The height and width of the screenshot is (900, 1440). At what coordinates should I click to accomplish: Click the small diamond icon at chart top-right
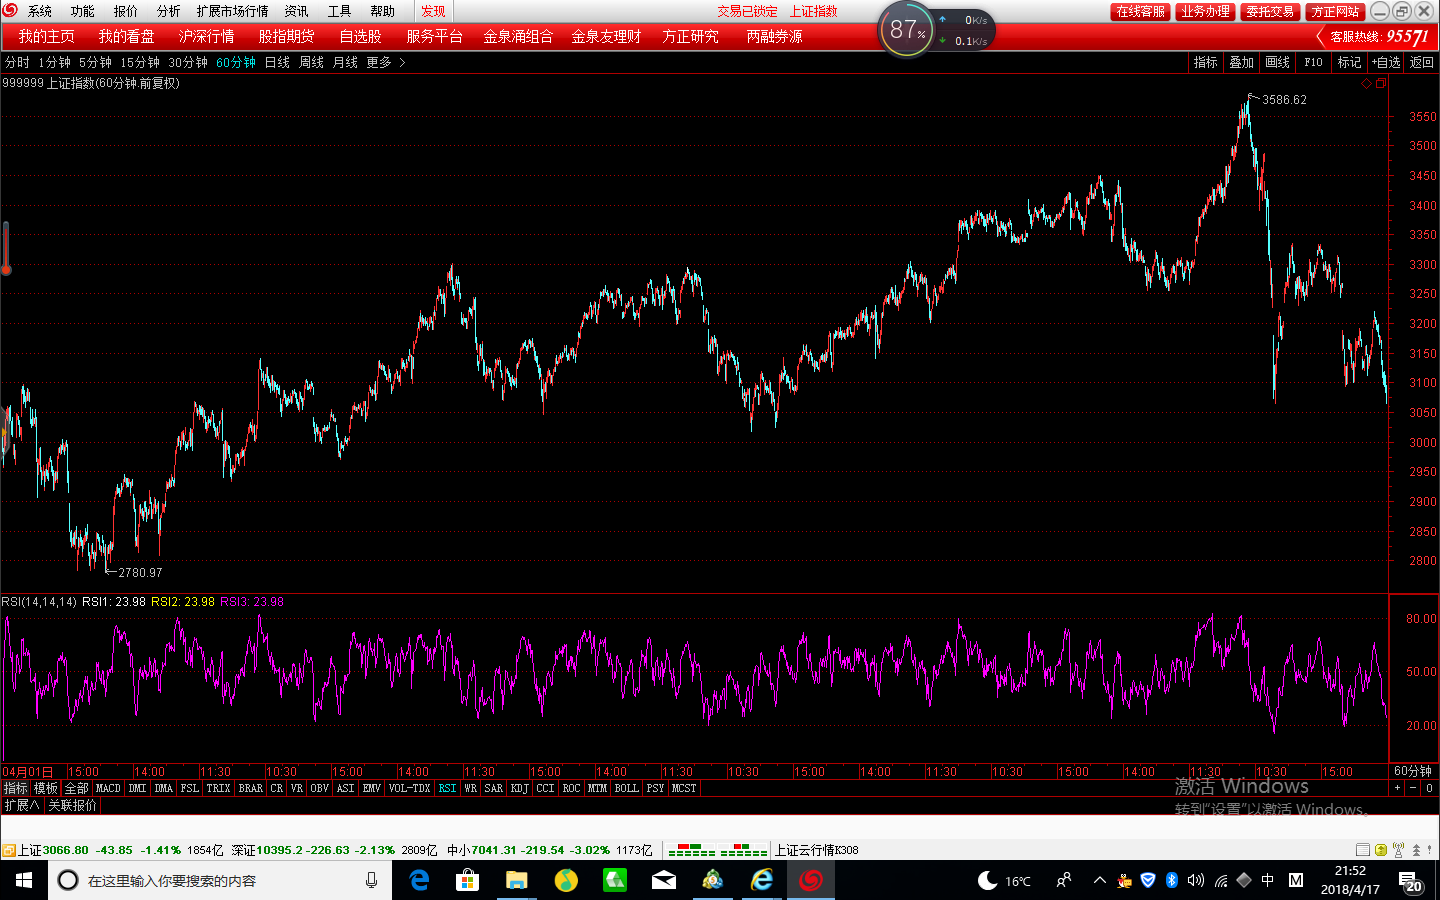[x=1367, y=84]
